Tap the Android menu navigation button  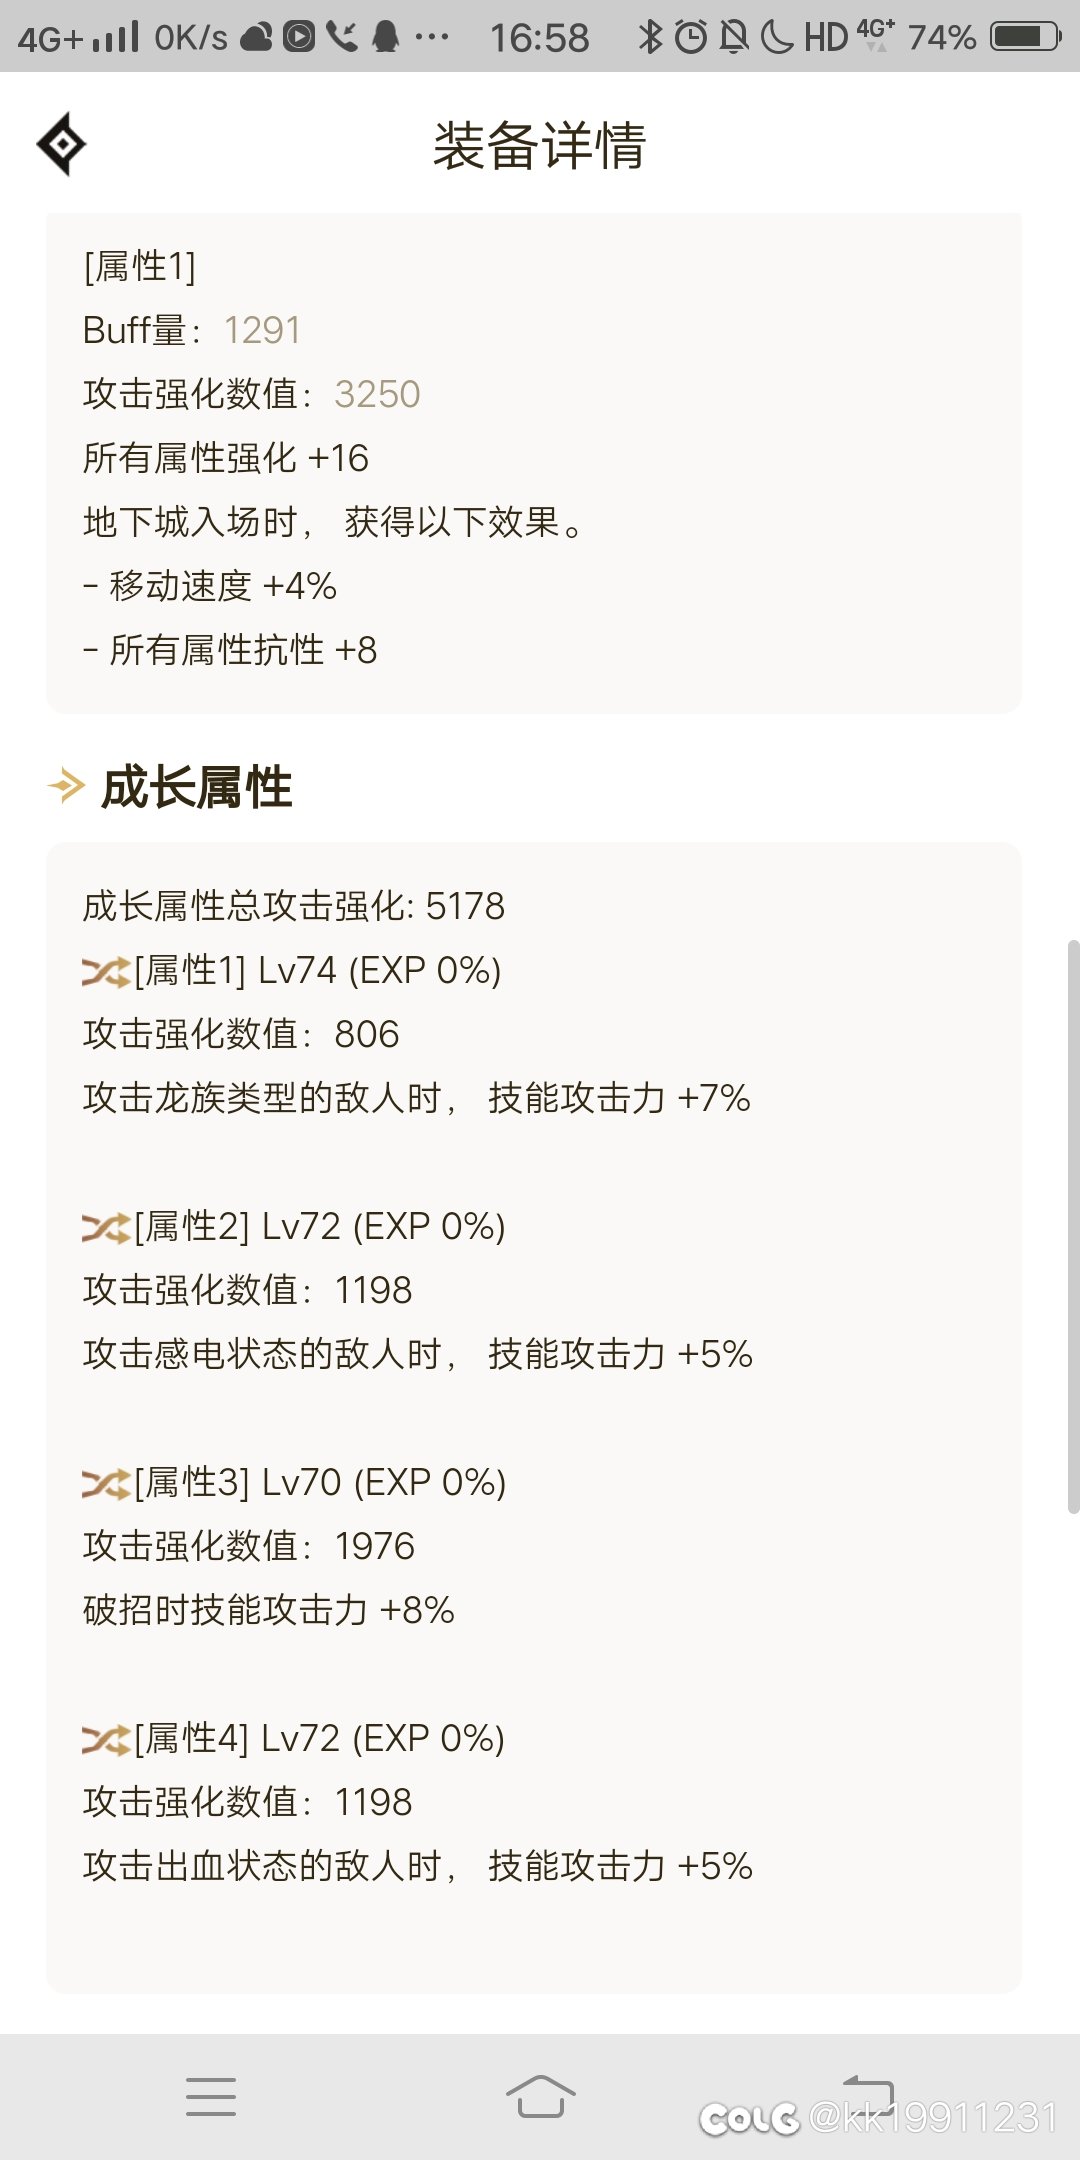point(211,2096)
